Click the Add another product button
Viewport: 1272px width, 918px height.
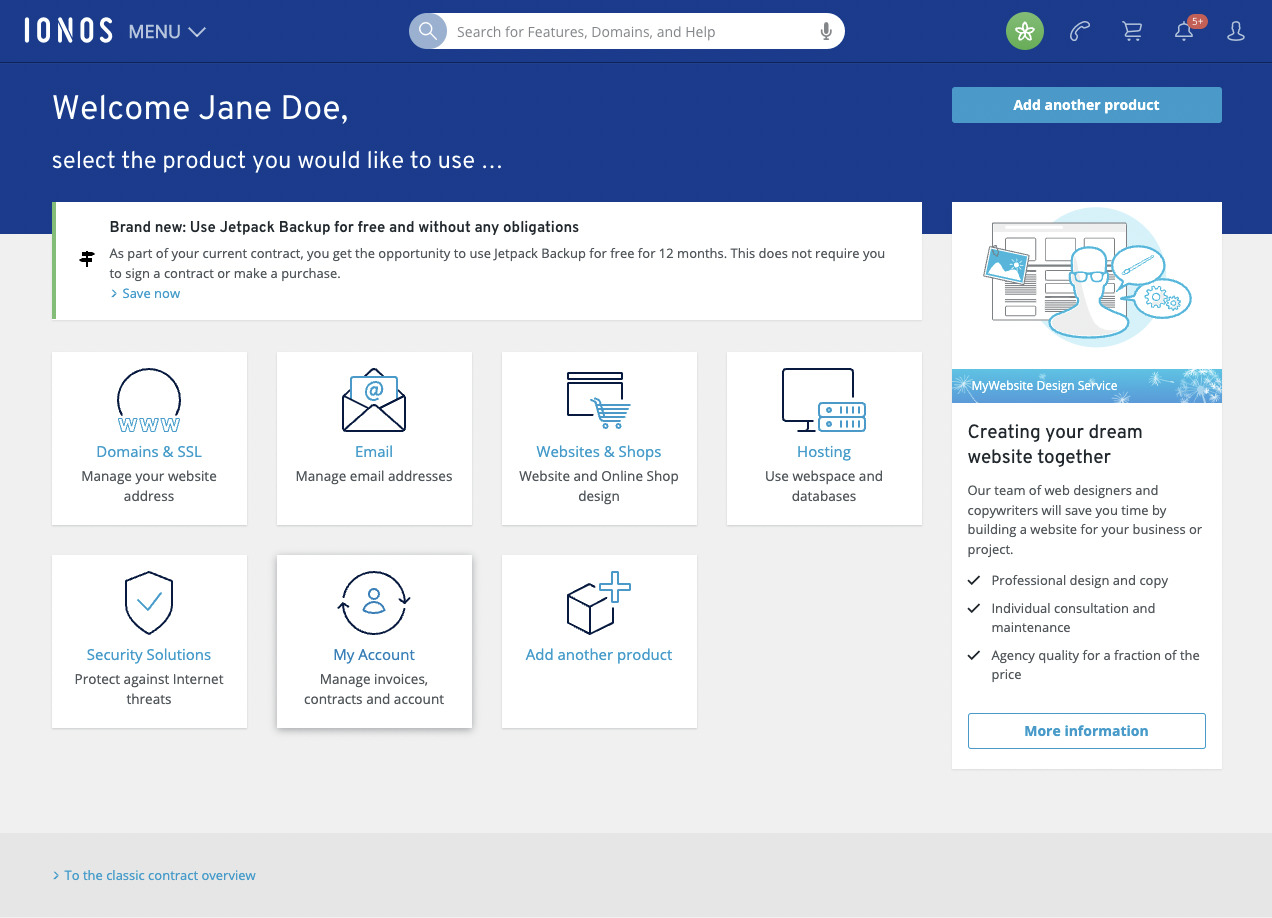tap(1086, 104)
